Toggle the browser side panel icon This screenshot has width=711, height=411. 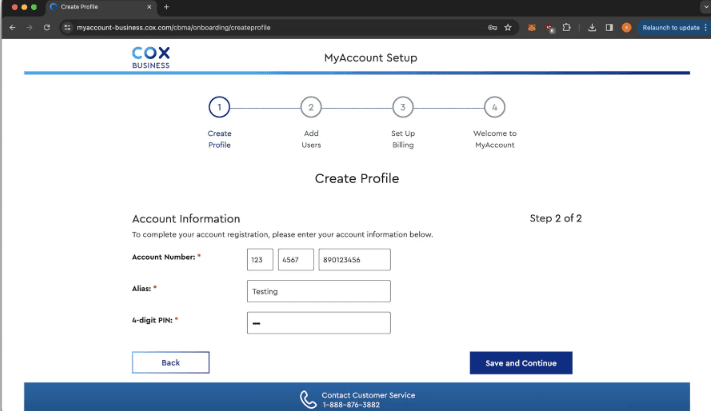pos(609,28)
